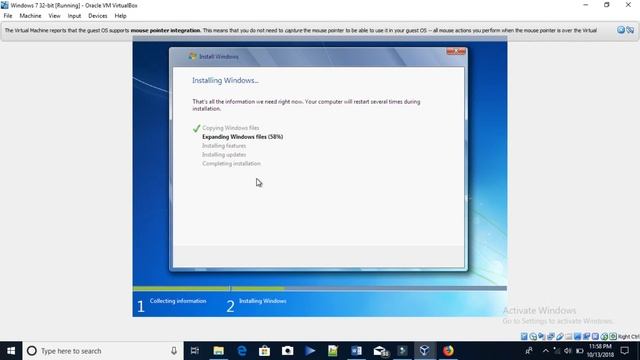Dismiss the mouse pointer integration notification
Screen dimensions: 640x360
(621, 30)
